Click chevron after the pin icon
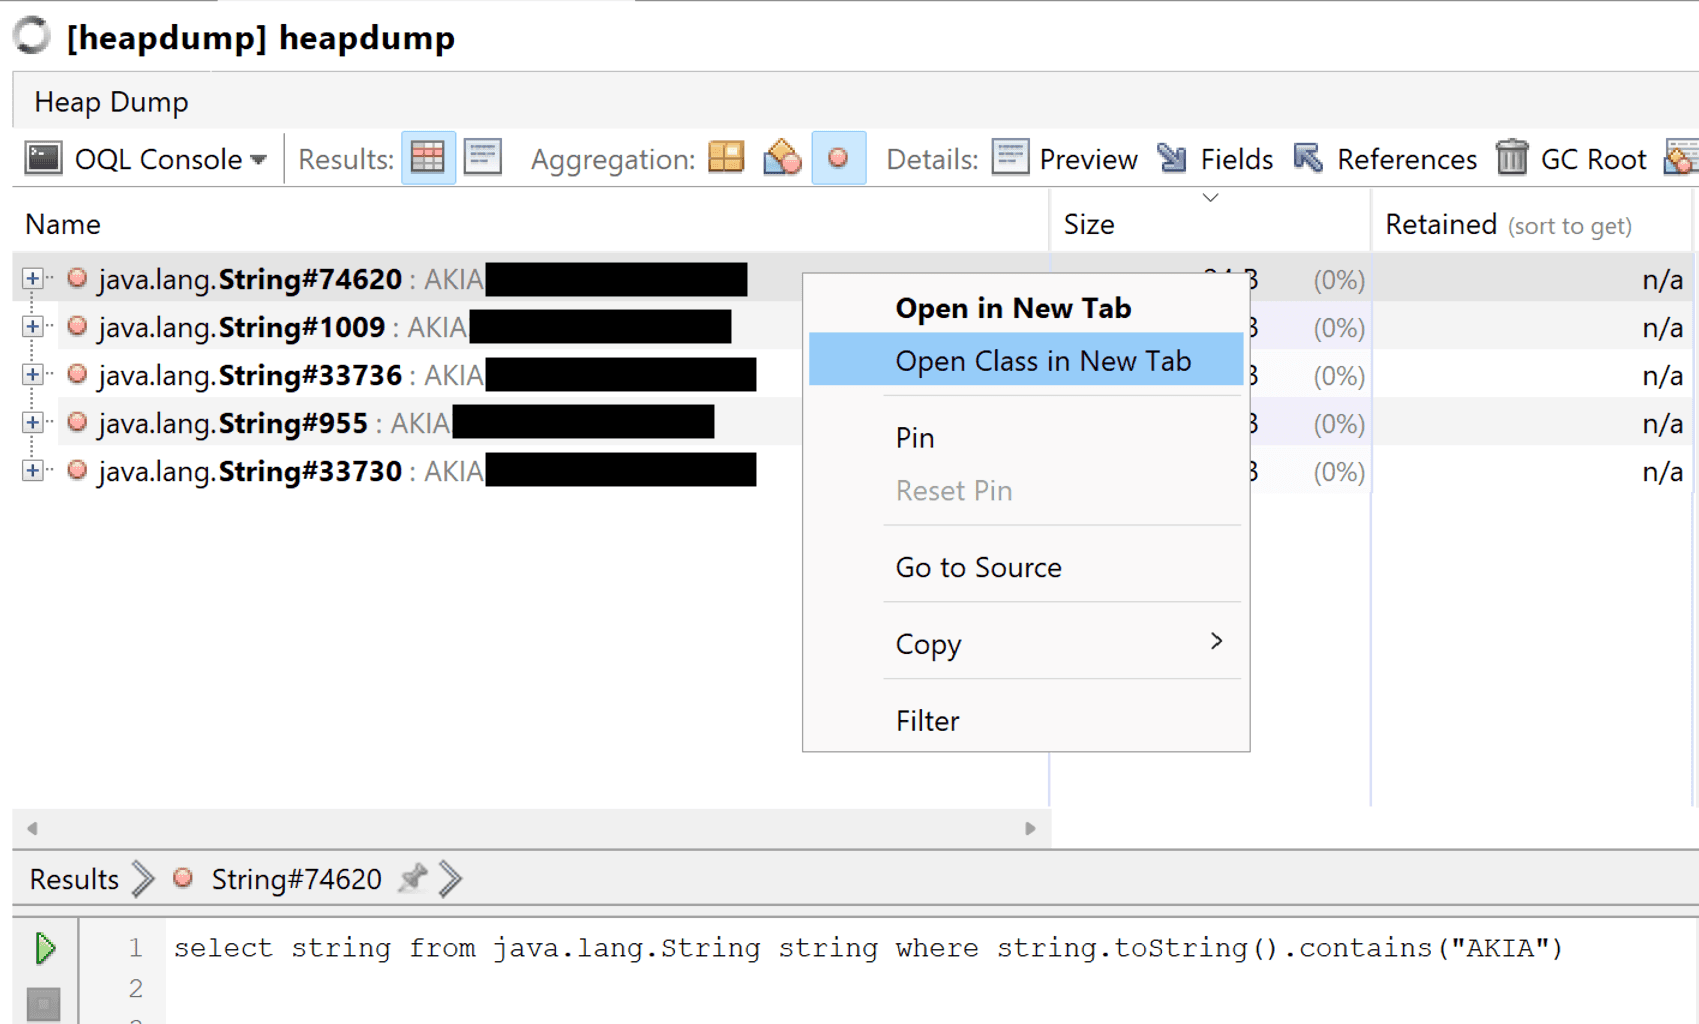1699x1024 pixels. (x=451, y=879)
